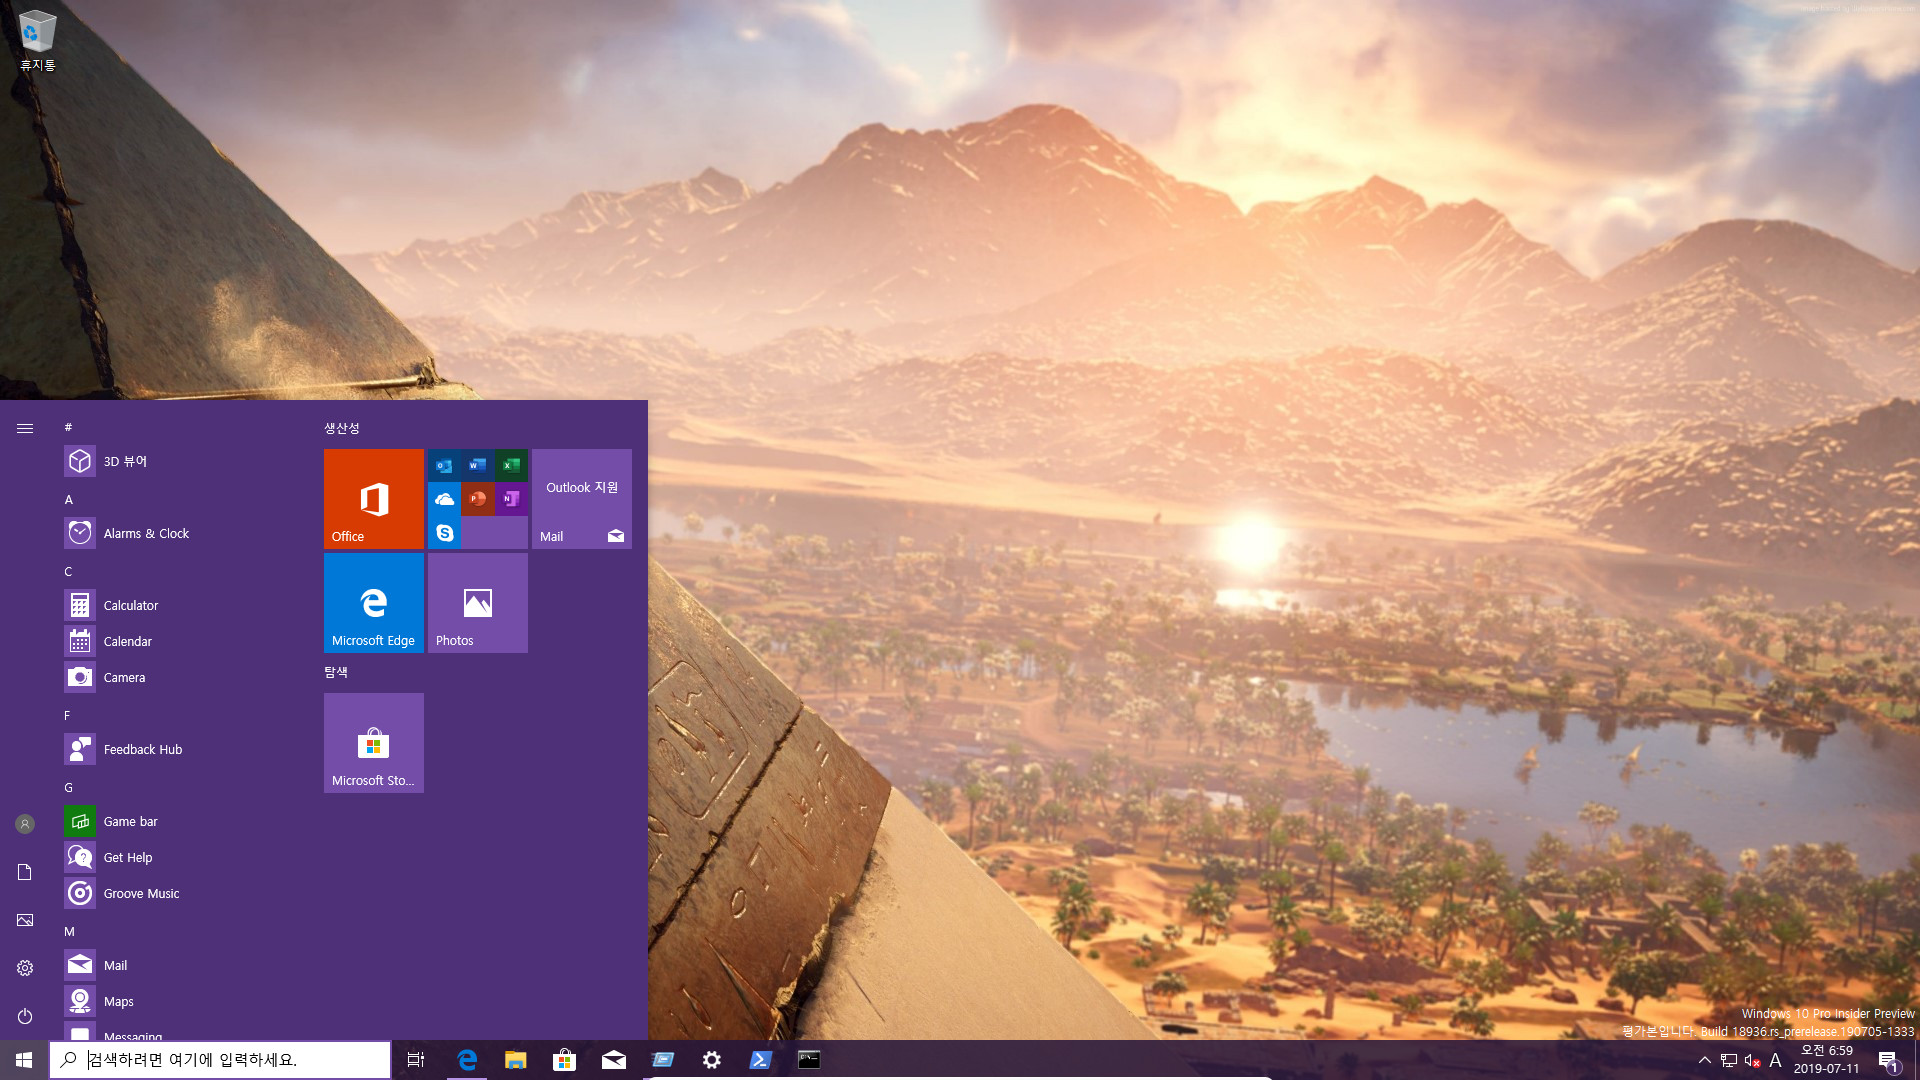Image resolution: width=1920 pixels, height=1080 pixels.
Task: Open Maps app
Action: pos(180,1001)
